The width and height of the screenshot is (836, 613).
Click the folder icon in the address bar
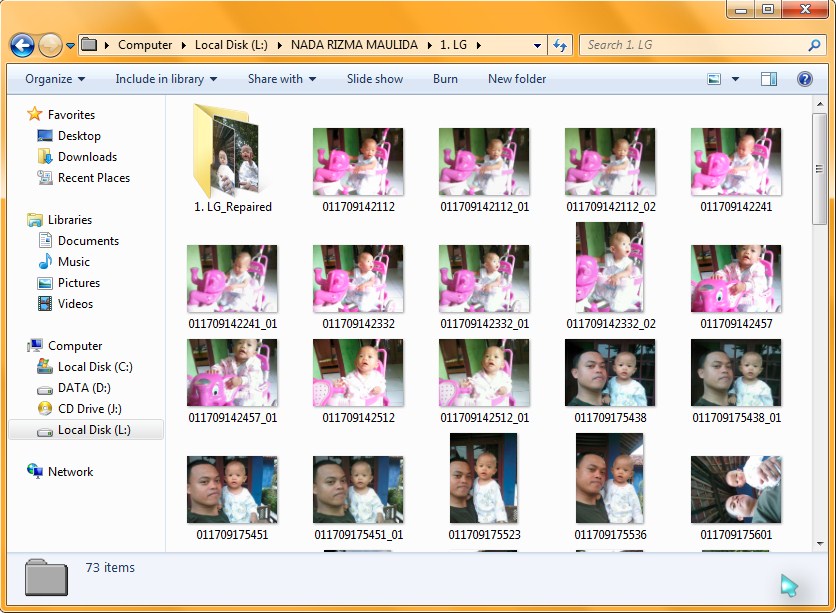[89, 45]
